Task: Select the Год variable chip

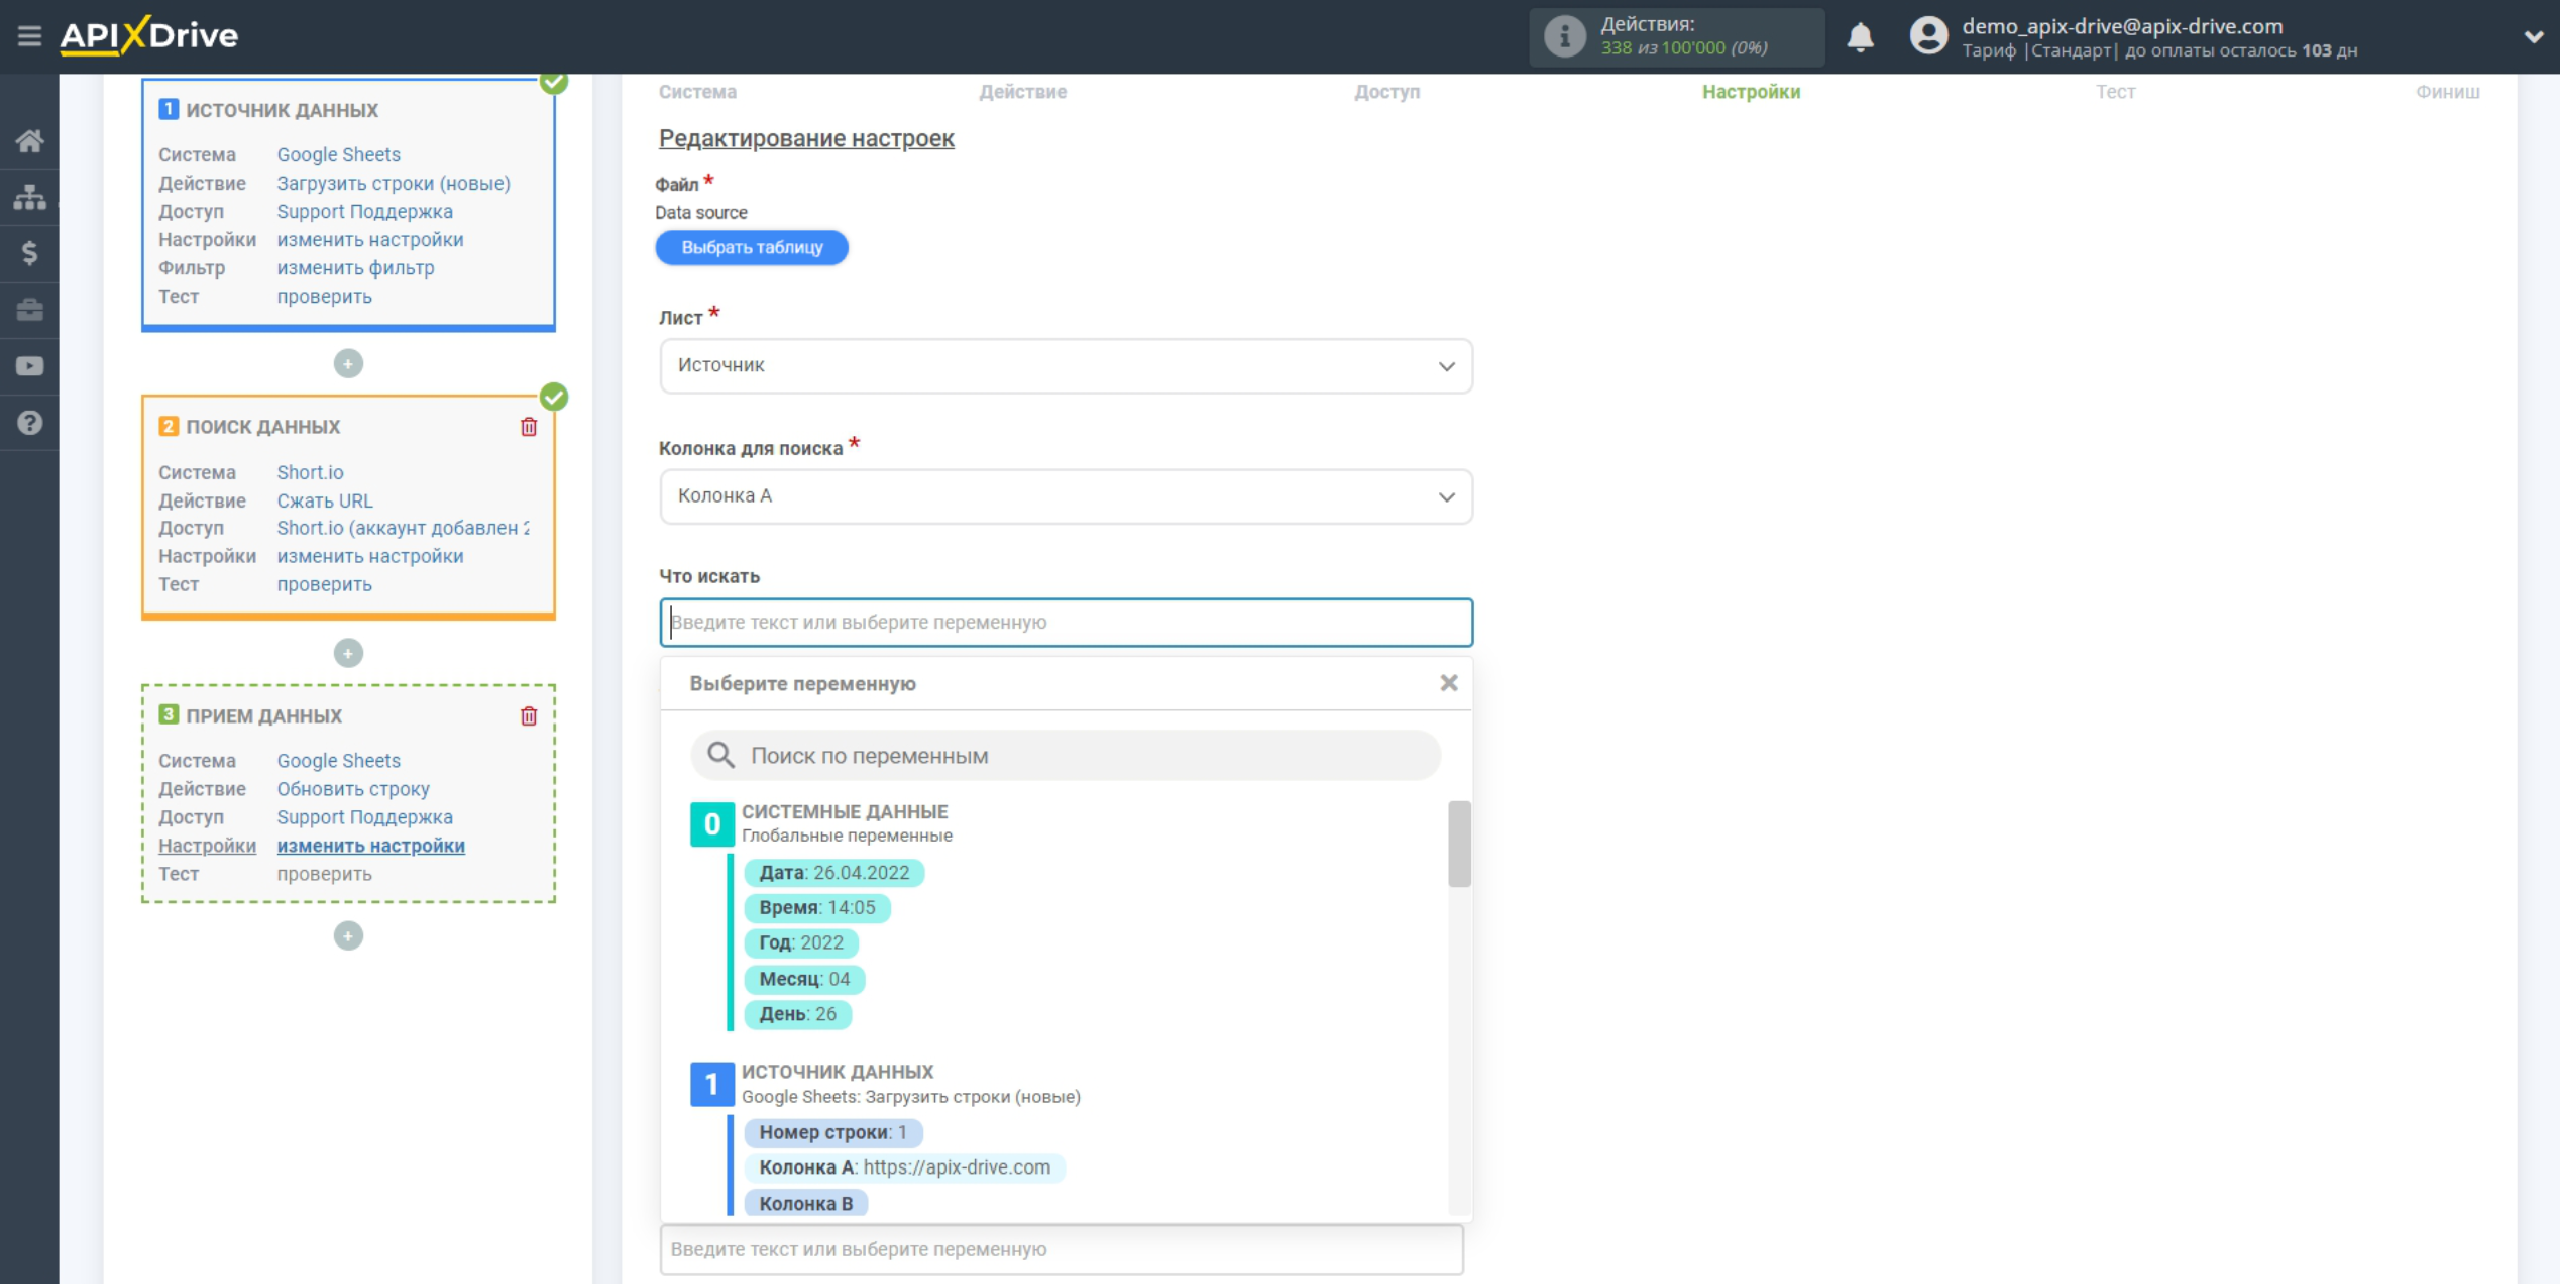Action: [x=801, y=943]
